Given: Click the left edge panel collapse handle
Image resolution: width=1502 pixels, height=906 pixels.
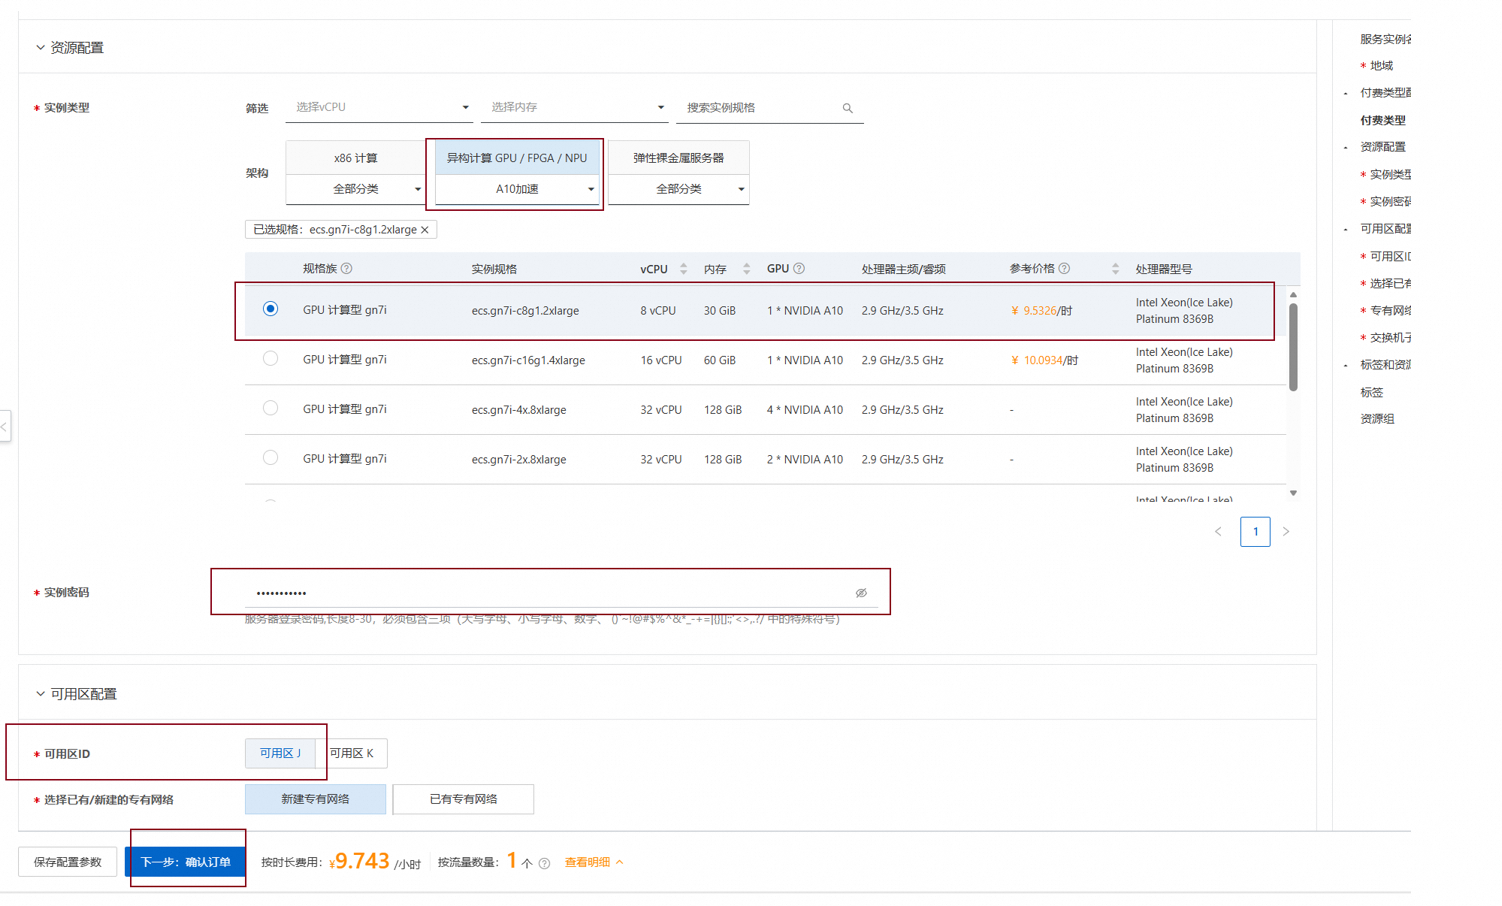Looking at the screenshot, I should [x=5, y=427].
